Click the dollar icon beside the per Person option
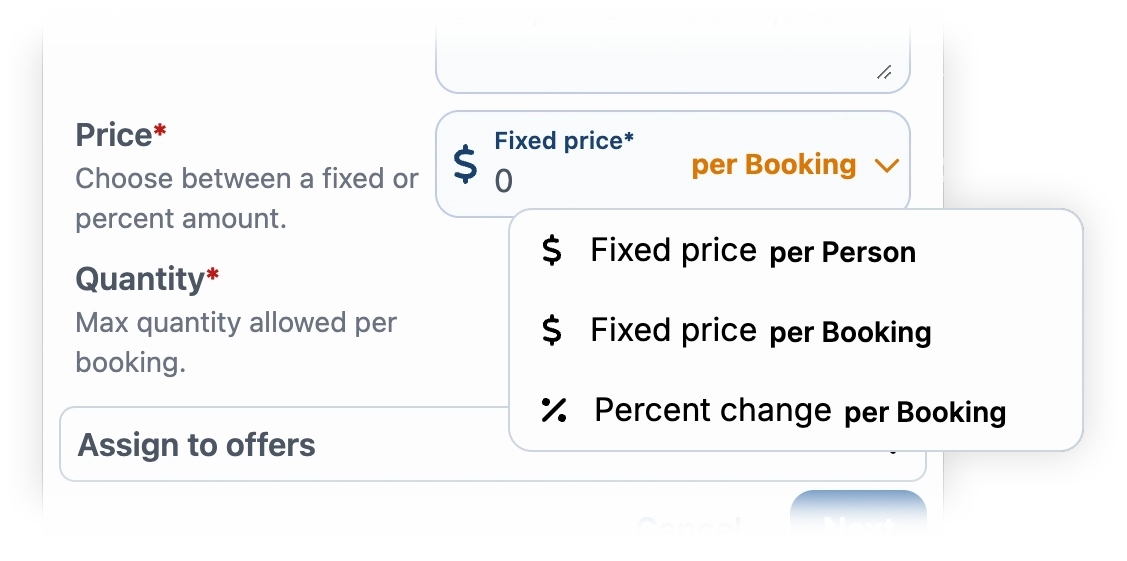 click(551, 250)
